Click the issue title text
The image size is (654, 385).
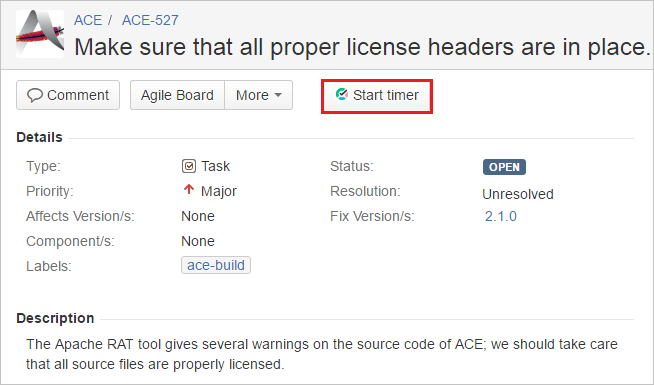click(362, 47)
